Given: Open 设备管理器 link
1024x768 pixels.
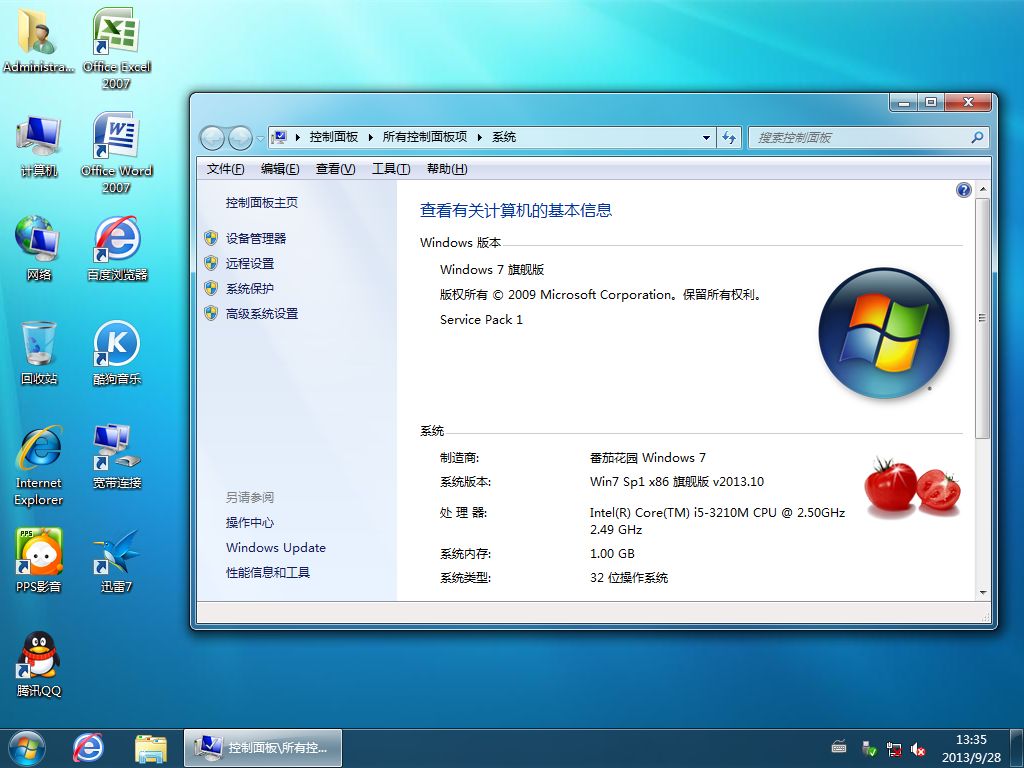Looking at the screenshot, I should (256, 238).
